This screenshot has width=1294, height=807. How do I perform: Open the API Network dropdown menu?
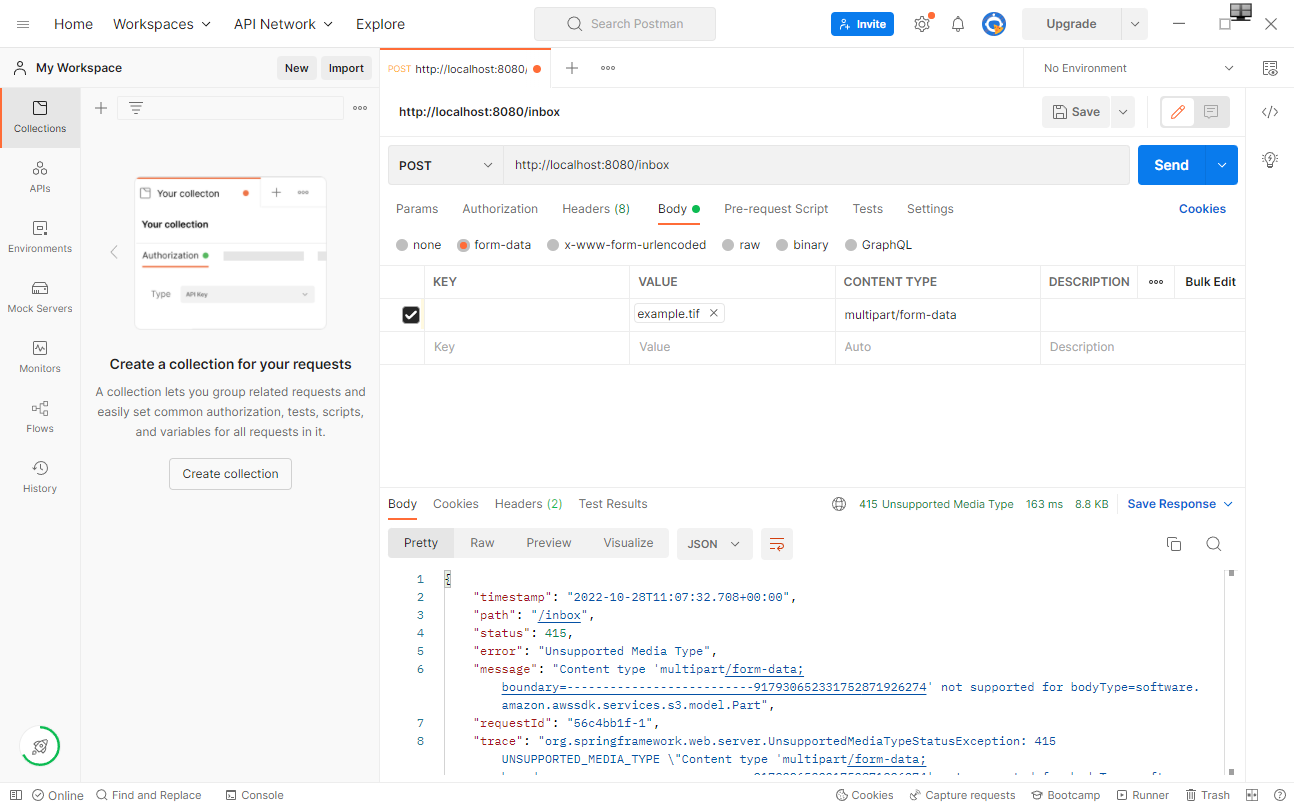tap(284, 24)
